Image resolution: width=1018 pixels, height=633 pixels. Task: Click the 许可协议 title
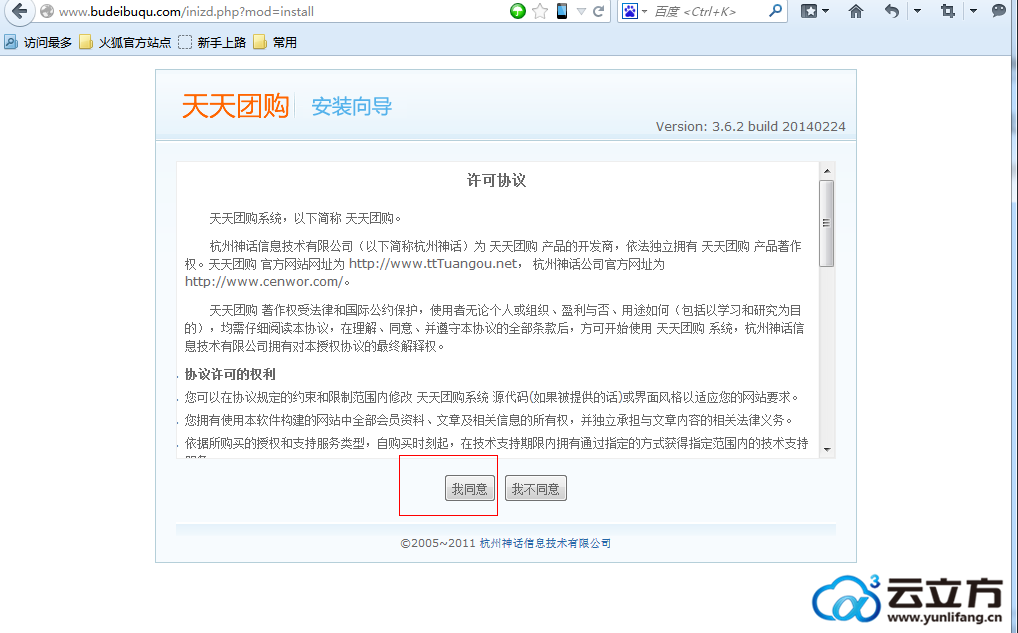pos(497,180)
